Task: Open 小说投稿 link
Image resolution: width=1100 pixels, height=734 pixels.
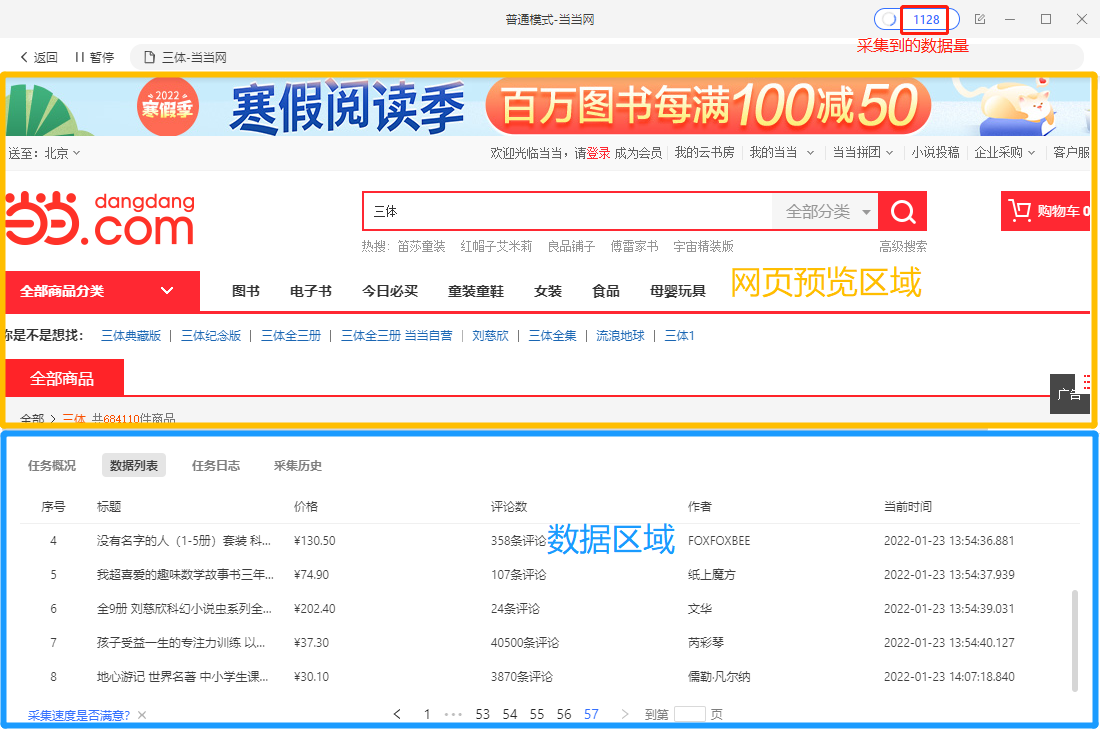Action: point(935,152)
